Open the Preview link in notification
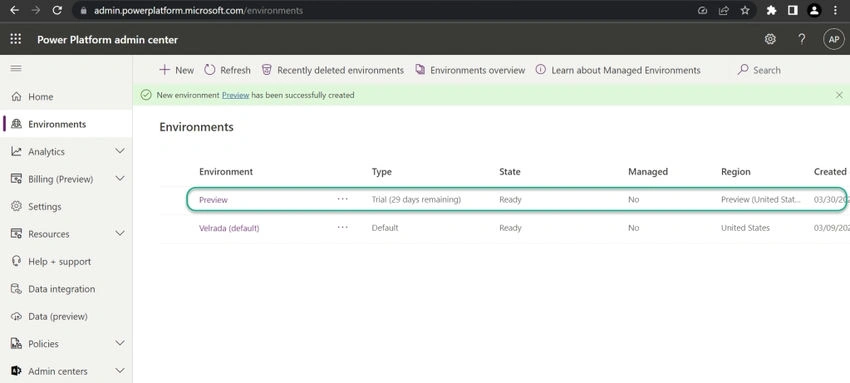The width and height of the screenshot is (850, 383). coord(235,95)
